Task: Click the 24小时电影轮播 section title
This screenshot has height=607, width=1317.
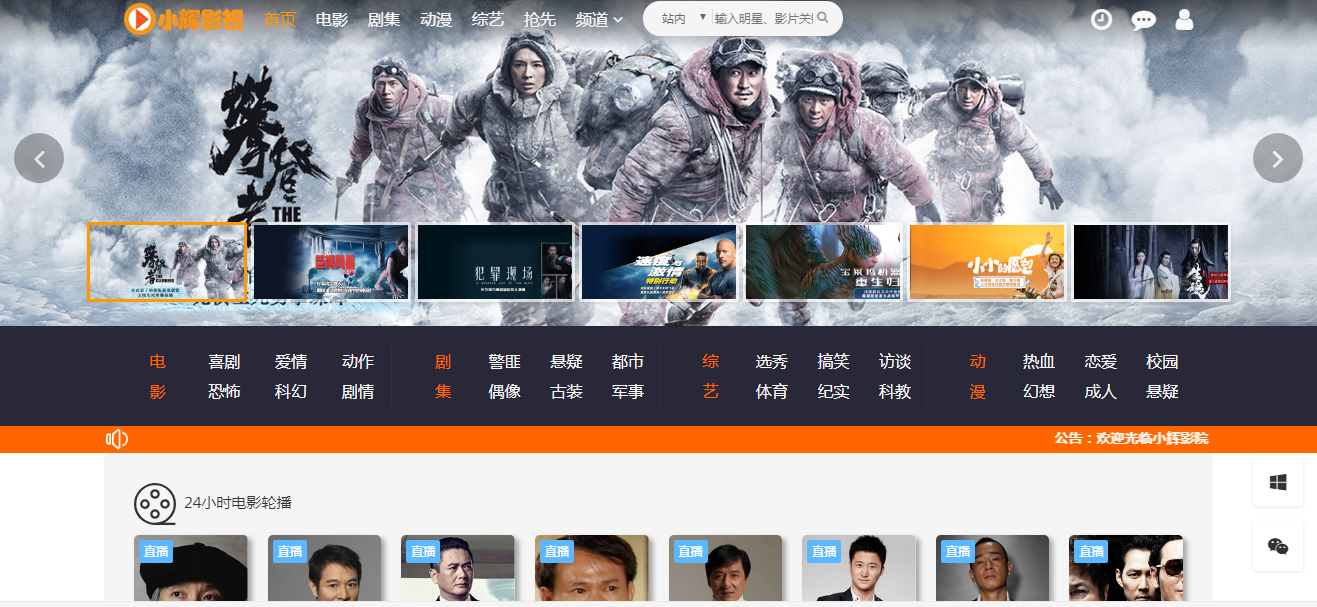Action: click(238, 503)
